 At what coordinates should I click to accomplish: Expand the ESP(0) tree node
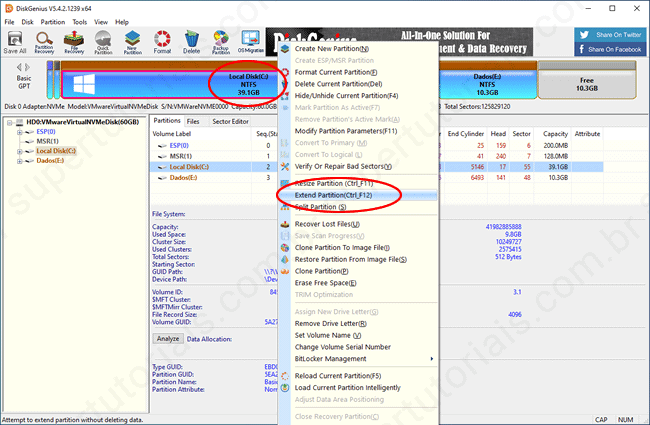tap(19, 132)
